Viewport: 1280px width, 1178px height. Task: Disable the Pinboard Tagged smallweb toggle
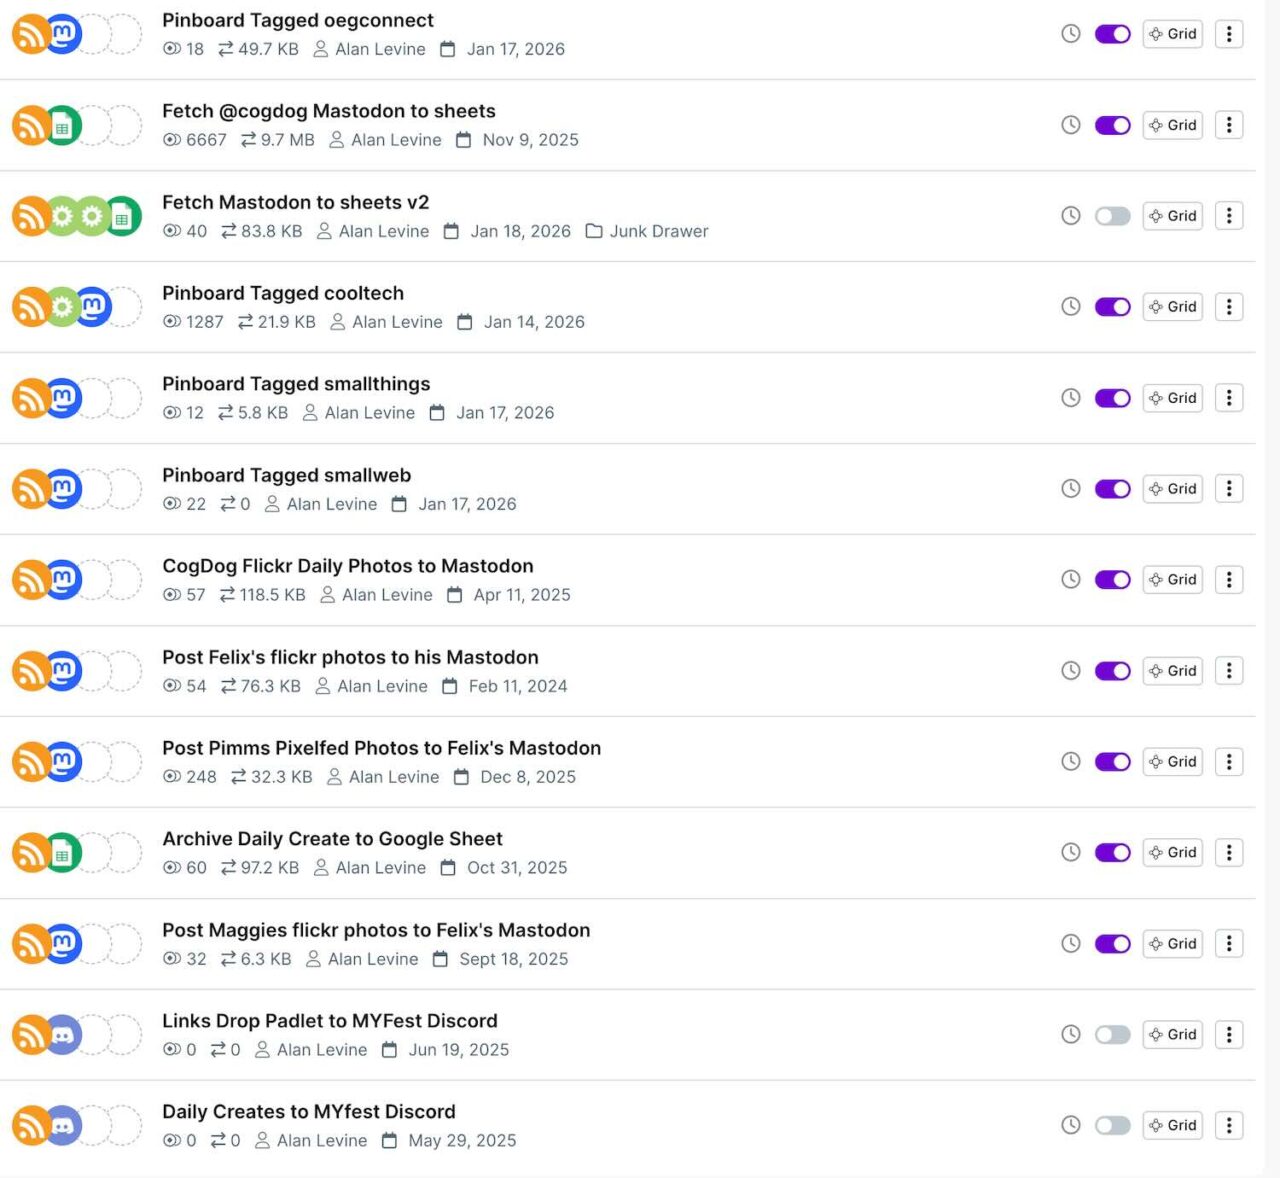(x=1112, y=489)
